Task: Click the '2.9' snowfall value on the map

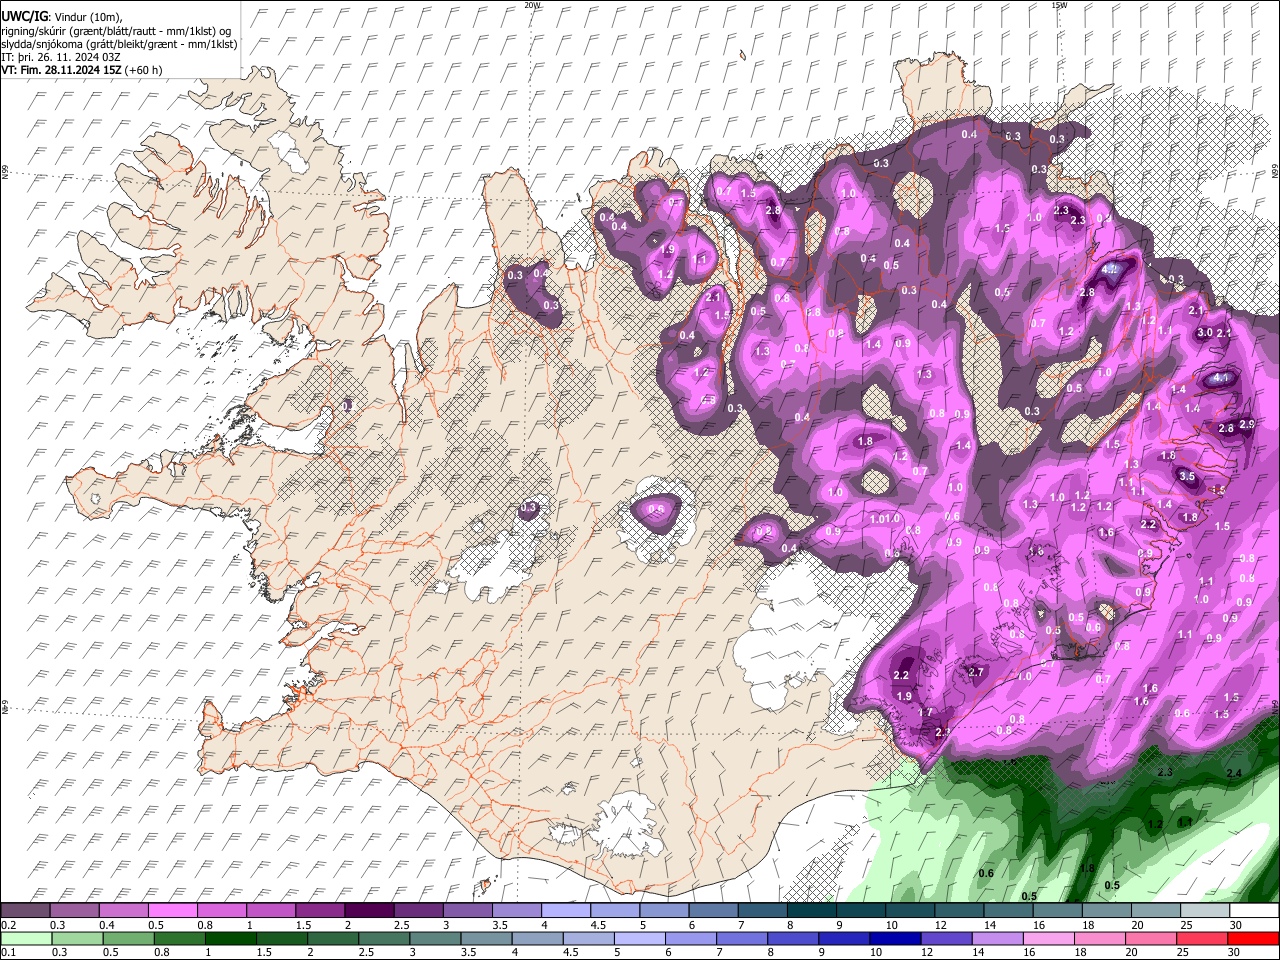Action: (x=1246, y=425)
